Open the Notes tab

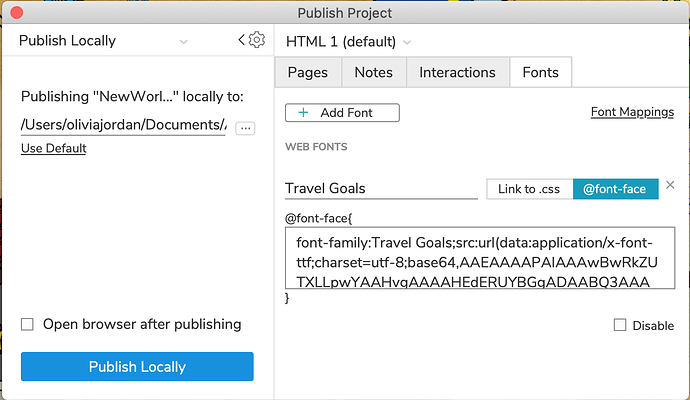click(373, 73)
